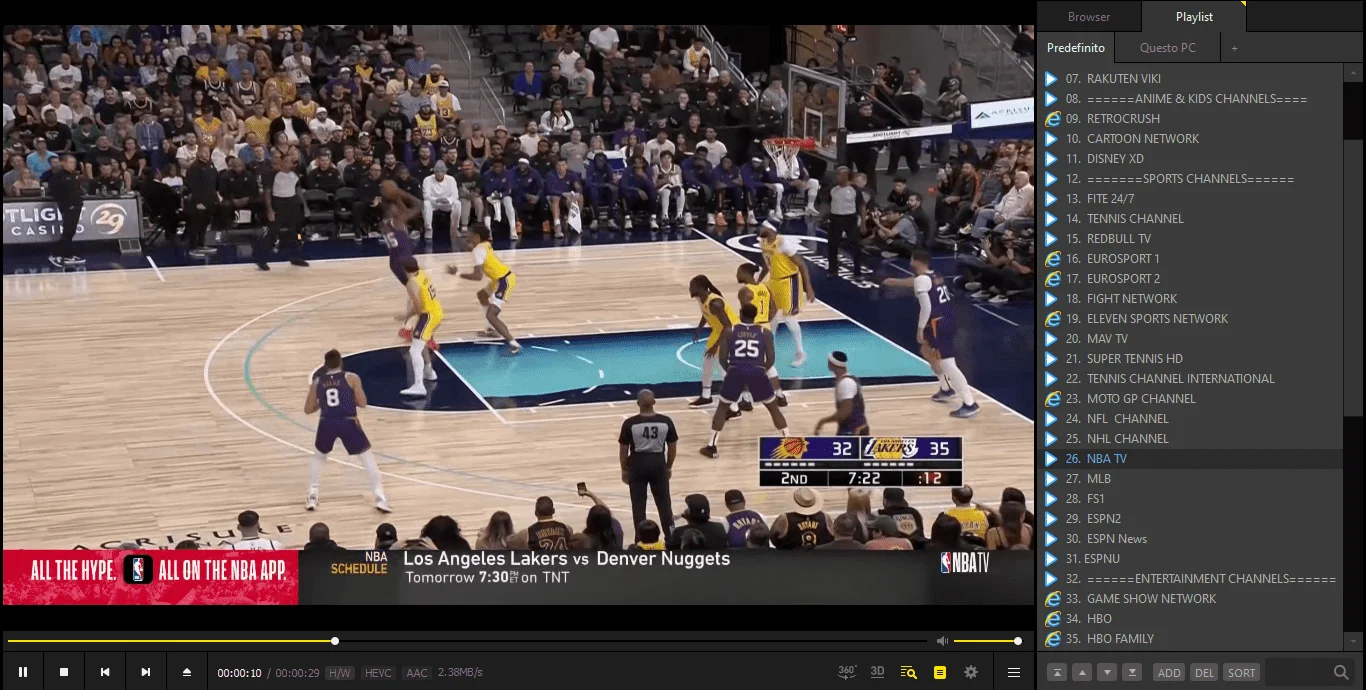Select FIGHT NETWORK channel
The height and width of the screenshot is (690, 1366).
click(1190, 298)
